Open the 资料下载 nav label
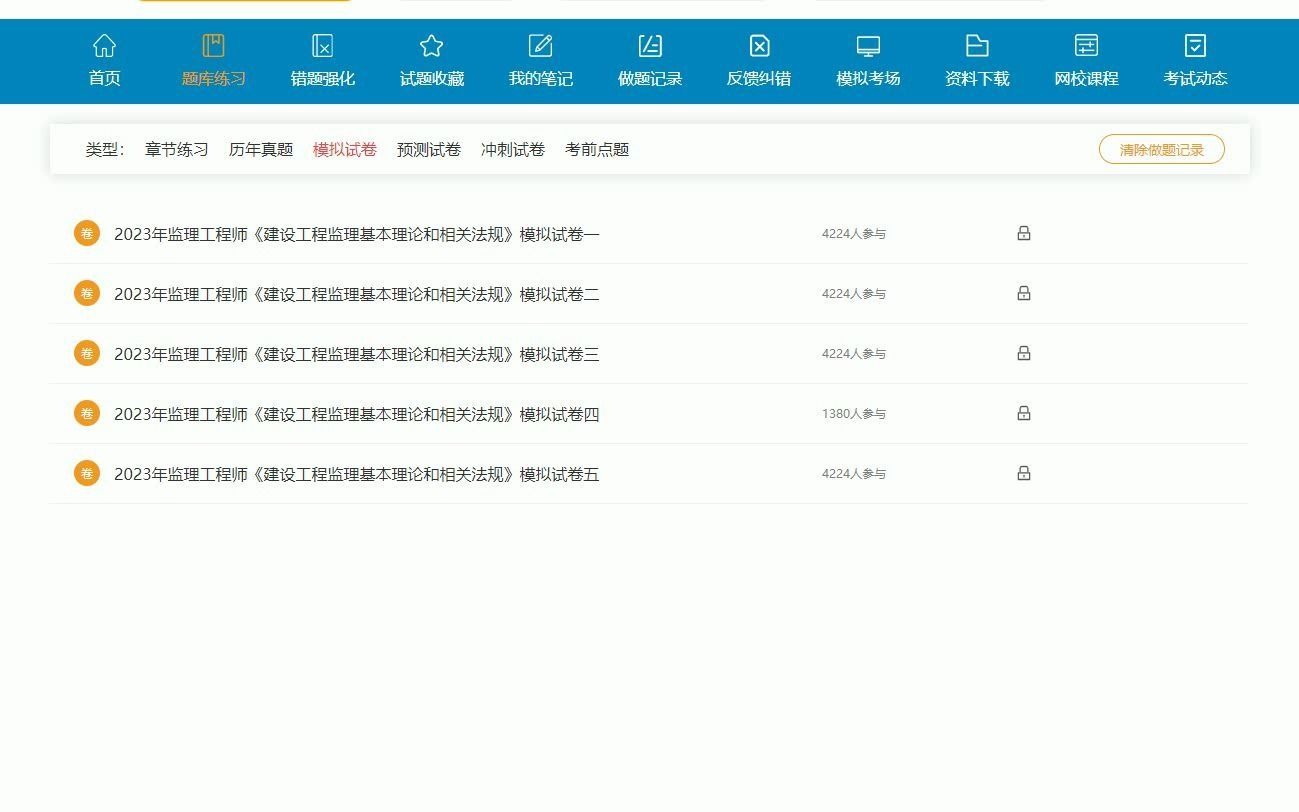The height and width of the screenshot is (812, 1299). coord(977,79)
